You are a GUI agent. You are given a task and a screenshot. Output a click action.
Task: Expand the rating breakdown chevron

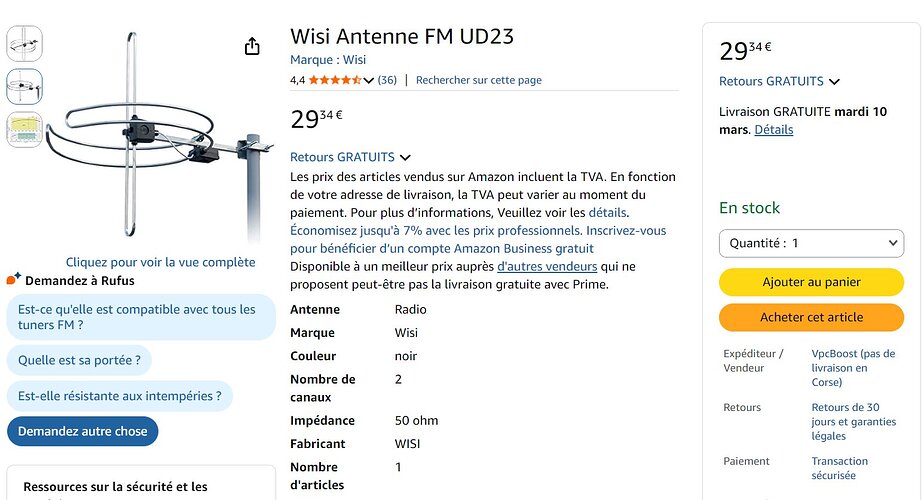pos(368,81)
